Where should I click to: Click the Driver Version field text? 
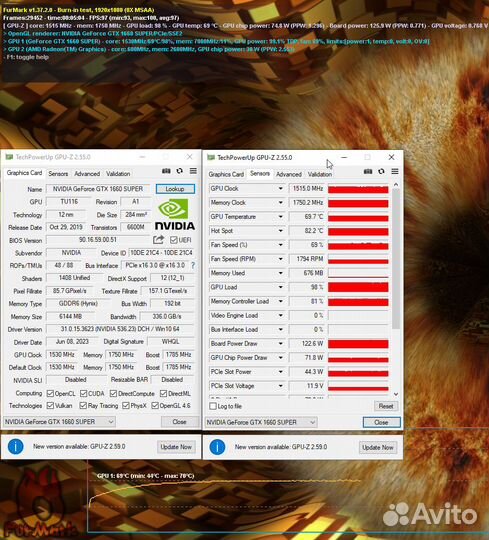[x=120, y=329]
